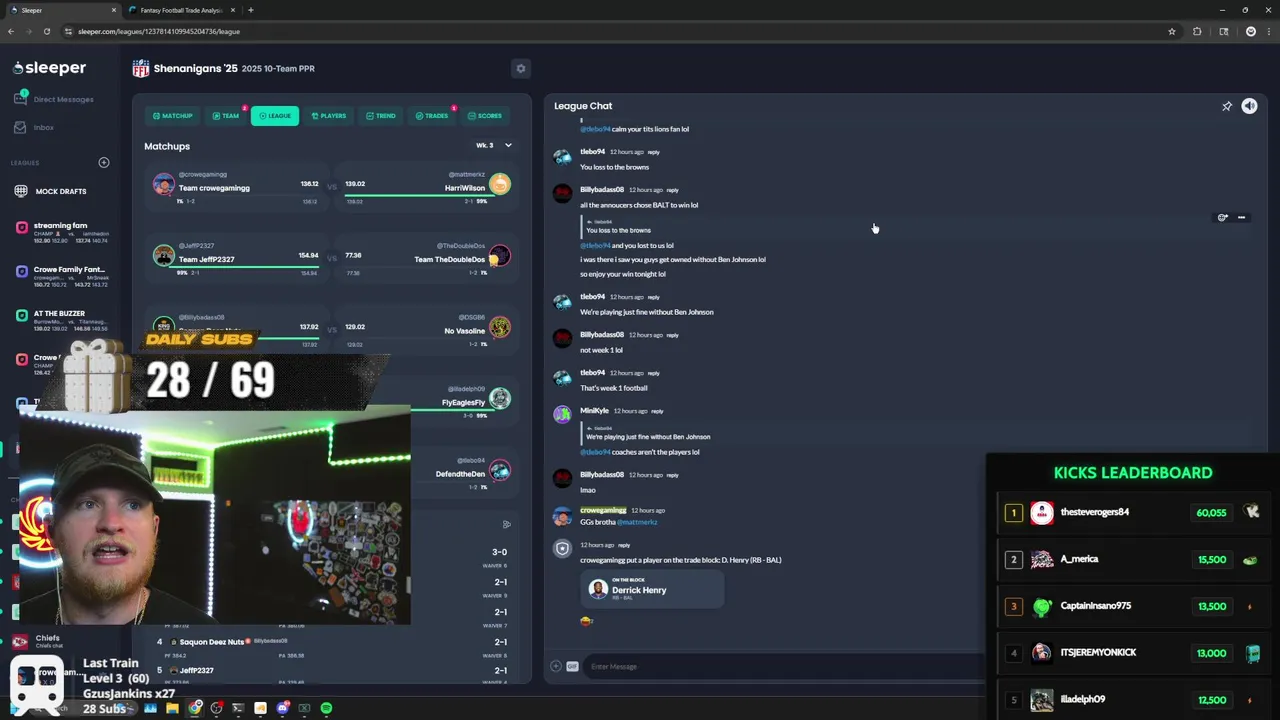
Task: Switch to the PLAYERS tab
Action: click(328, 116)
